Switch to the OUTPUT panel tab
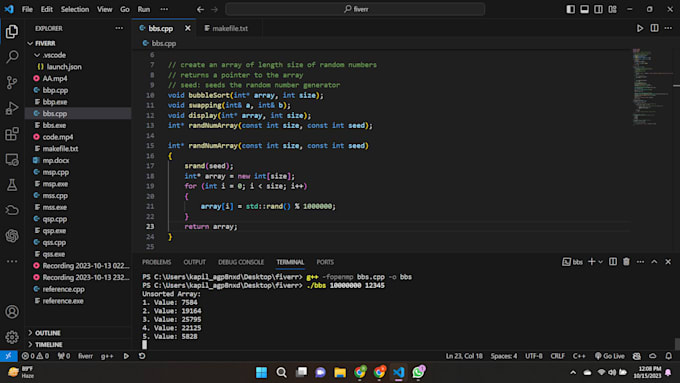 click(x=194, y=262)
